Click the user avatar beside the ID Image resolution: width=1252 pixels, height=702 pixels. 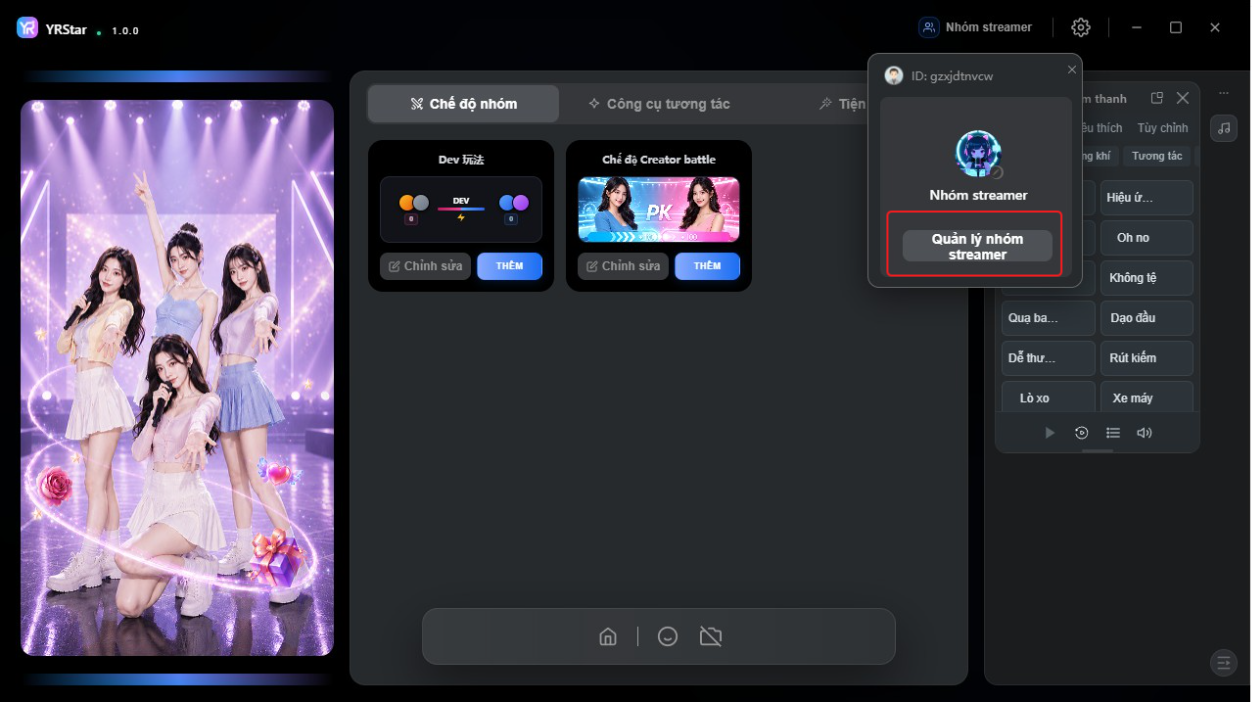(894, 76)
